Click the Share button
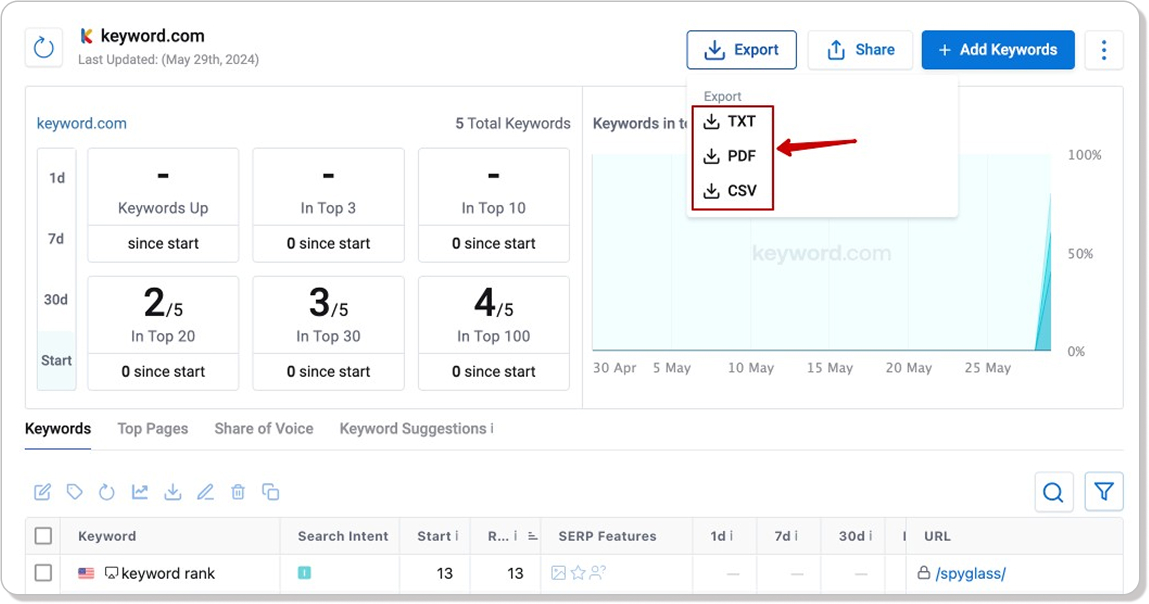 coord(860,50)
